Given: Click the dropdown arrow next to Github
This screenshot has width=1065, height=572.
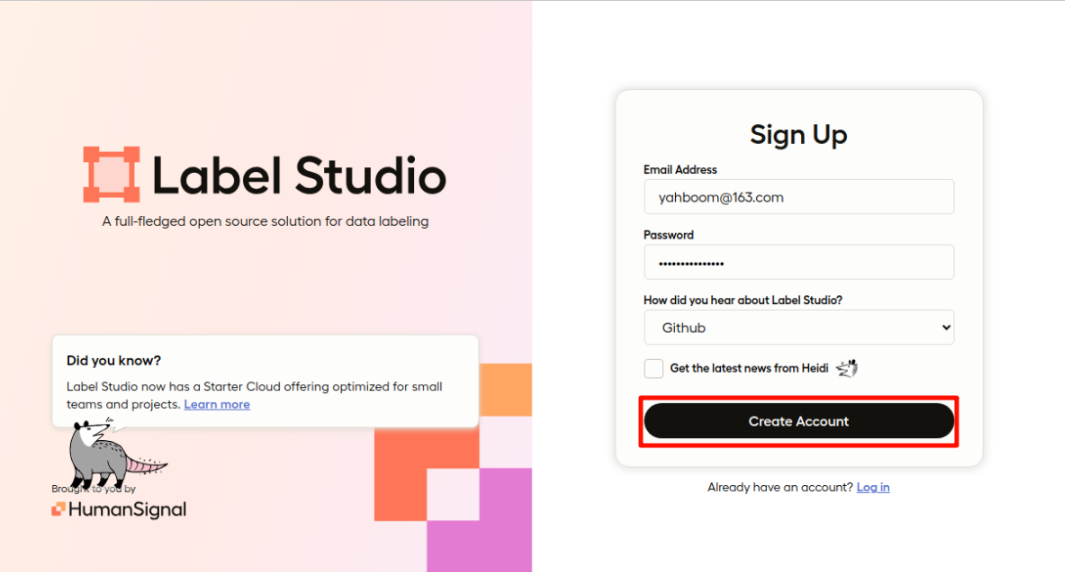Looking at the screenshot, I should (x=945, y=327).
